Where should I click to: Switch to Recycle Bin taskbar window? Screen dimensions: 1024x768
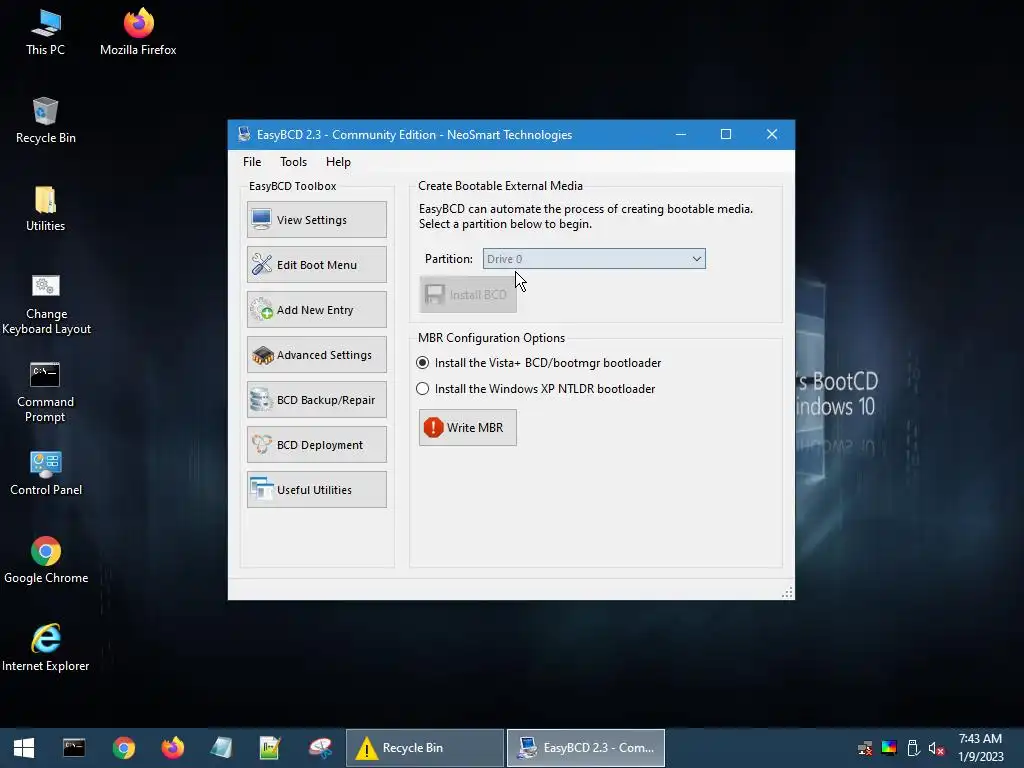click(x=424, y=748)
